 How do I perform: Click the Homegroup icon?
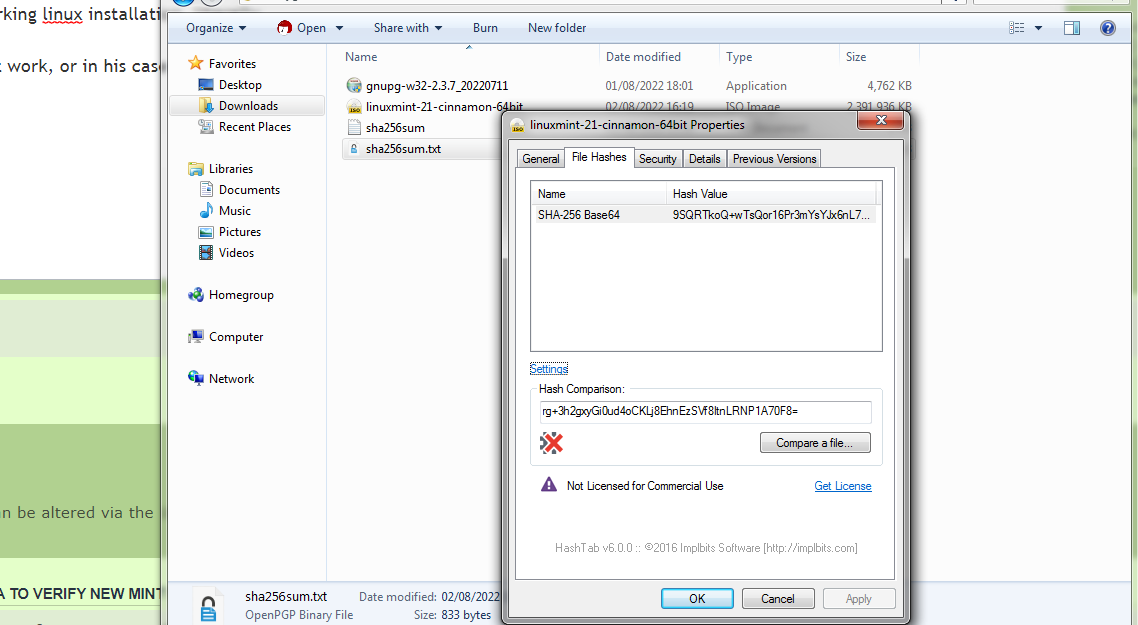tap(196, 295)
